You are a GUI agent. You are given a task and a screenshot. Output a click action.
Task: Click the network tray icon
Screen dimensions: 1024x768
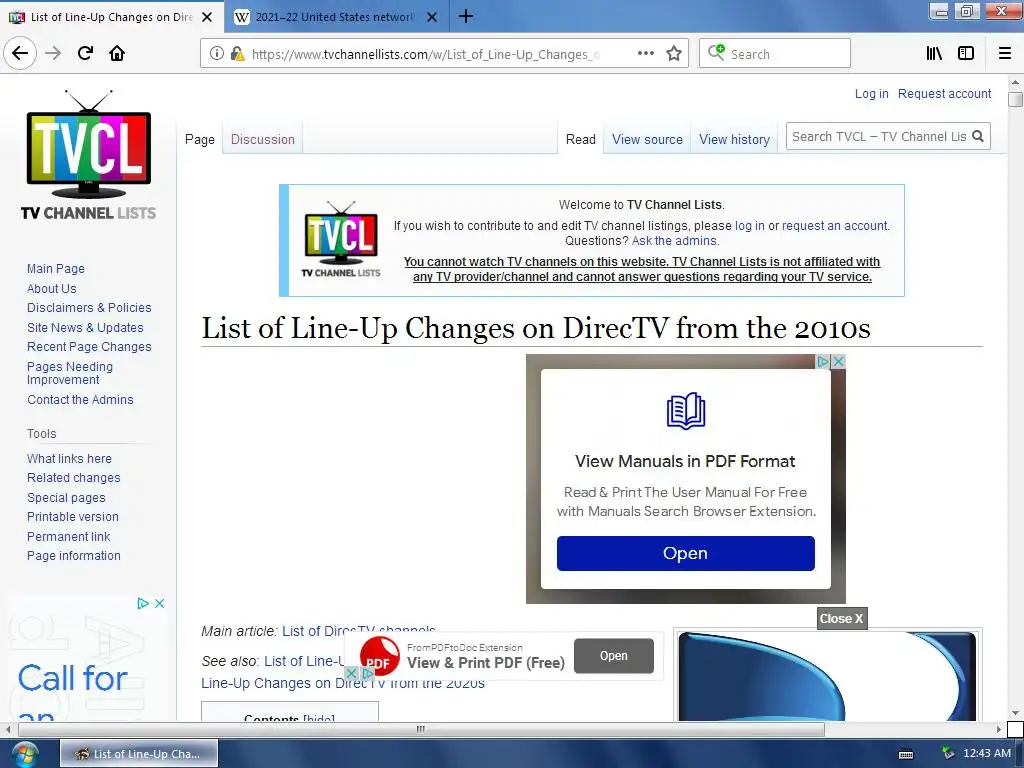pos(948,754)
